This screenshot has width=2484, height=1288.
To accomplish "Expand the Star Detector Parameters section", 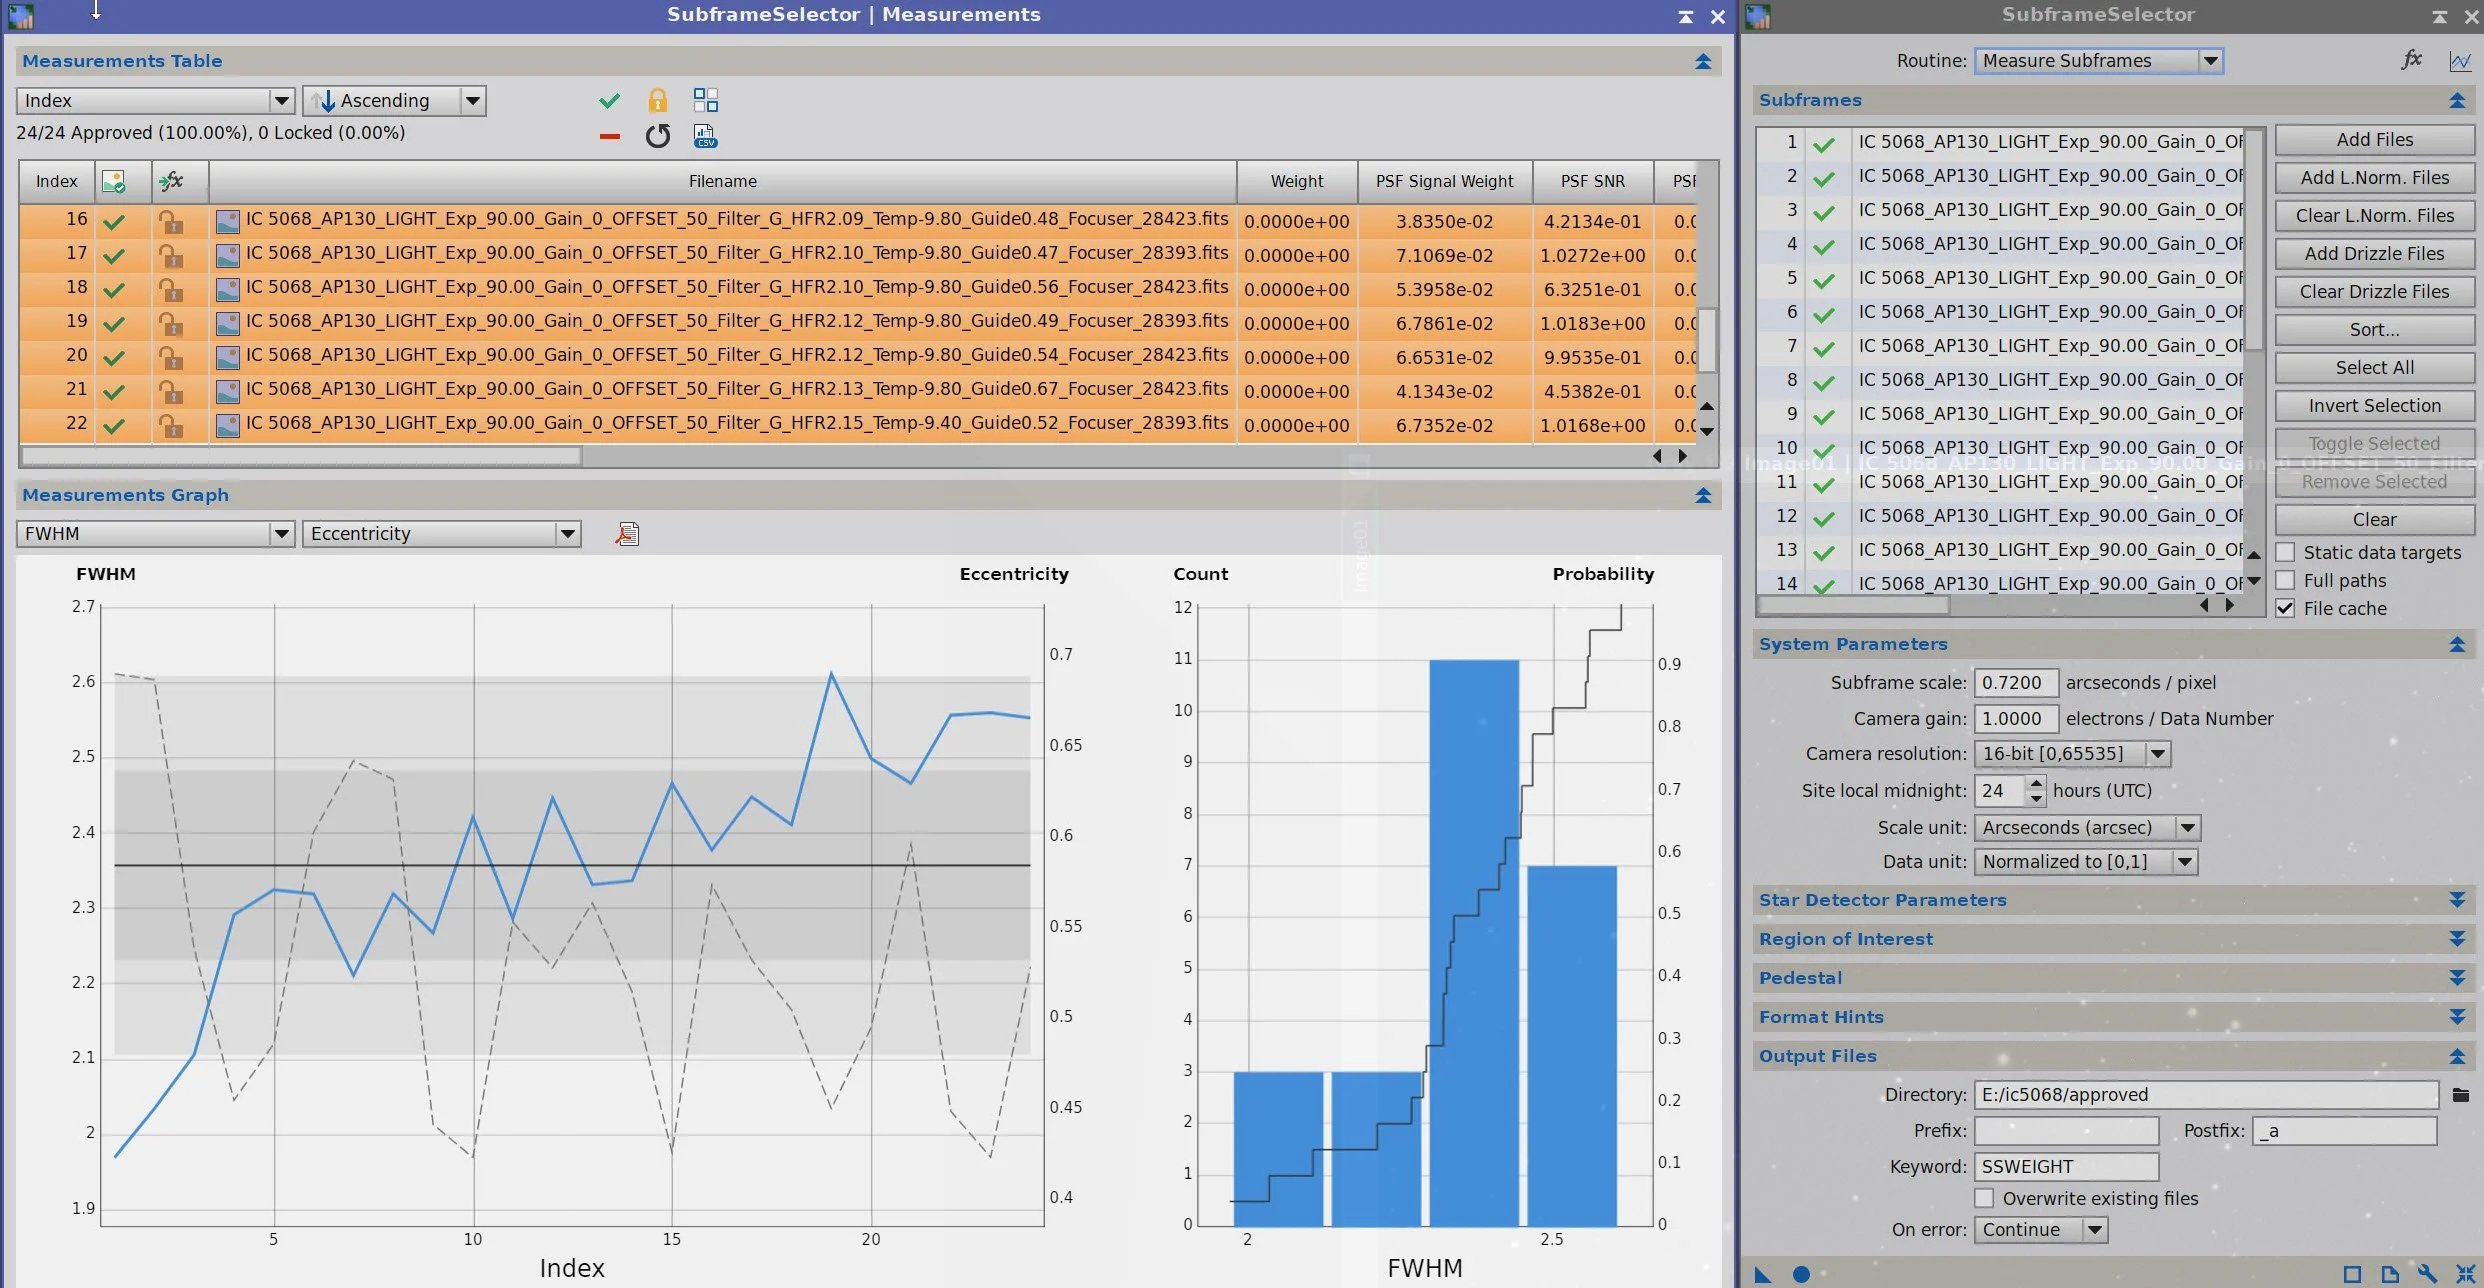I will [2457, 900].
